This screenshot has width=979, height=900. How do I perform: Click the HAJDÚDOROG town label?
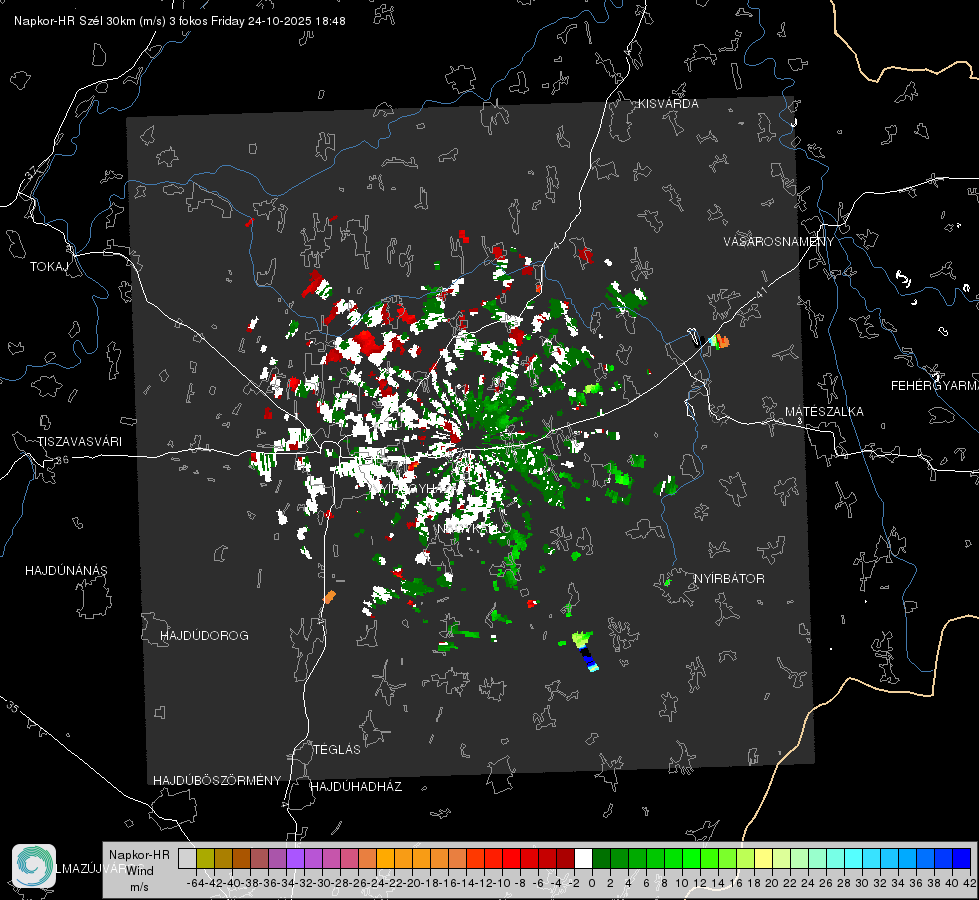[204, 636]
